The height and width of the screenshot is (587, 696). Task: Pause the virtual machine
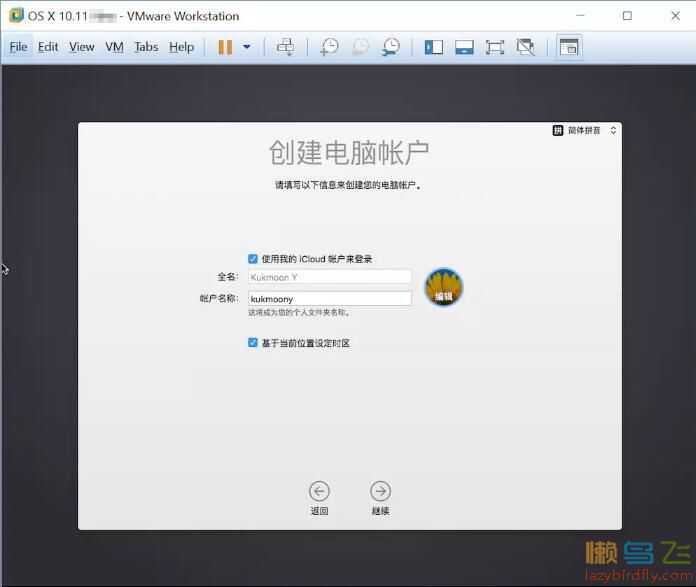coord(225,47)
